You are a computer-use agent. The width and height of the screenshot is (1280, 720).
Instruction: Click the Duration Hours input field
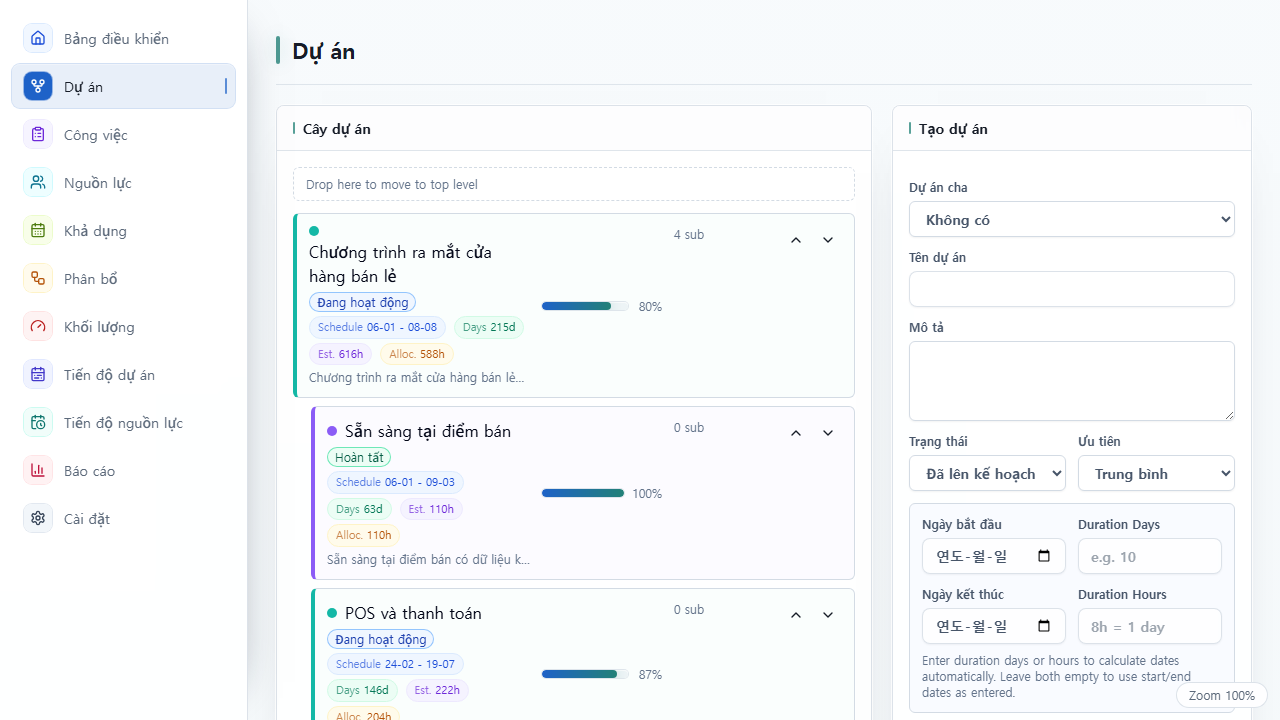pos(1150,627)
